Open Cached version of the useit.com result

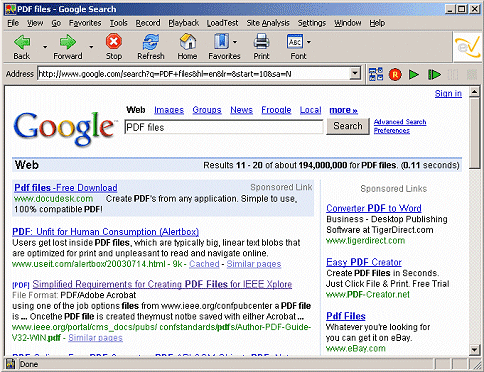tap(204, 264)
